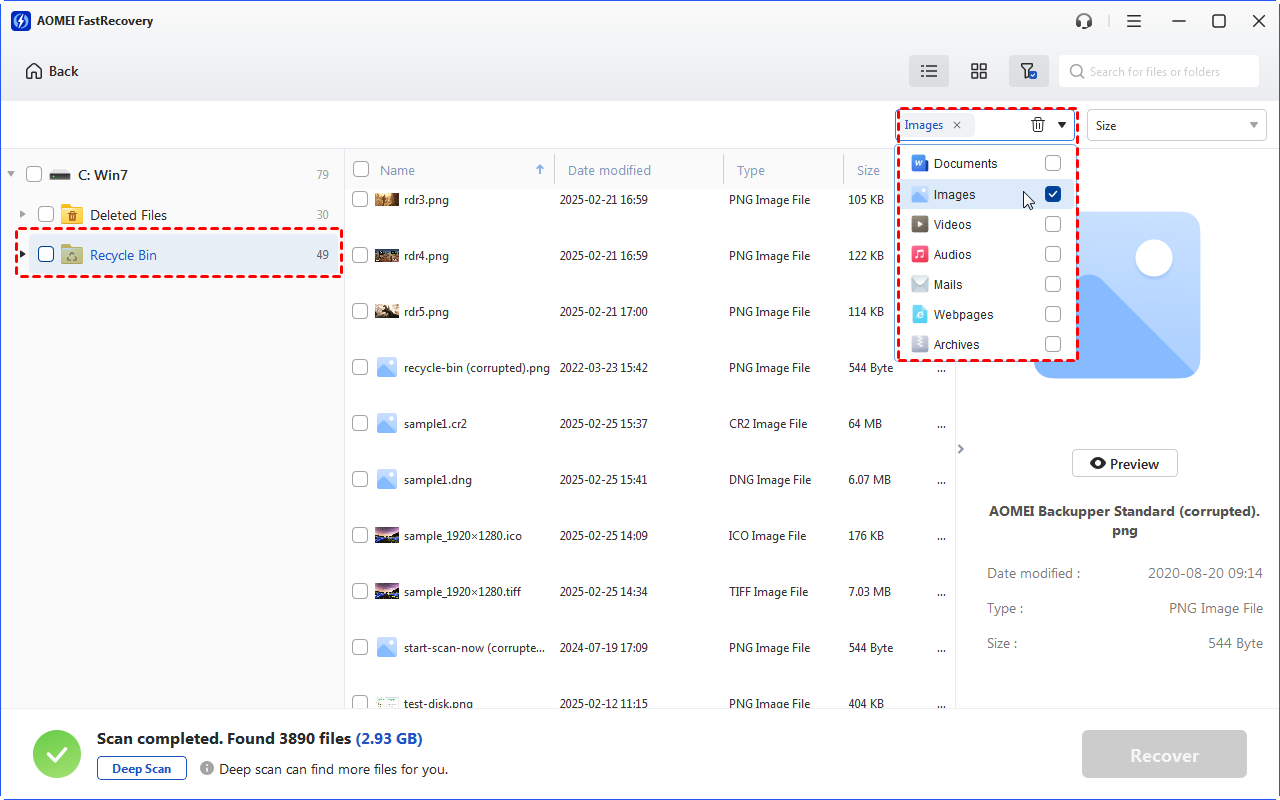Open the Size filter dropdown
Image resolution: width=1280 pixels, height=800 pixels.
click(x=1176, y=125)
